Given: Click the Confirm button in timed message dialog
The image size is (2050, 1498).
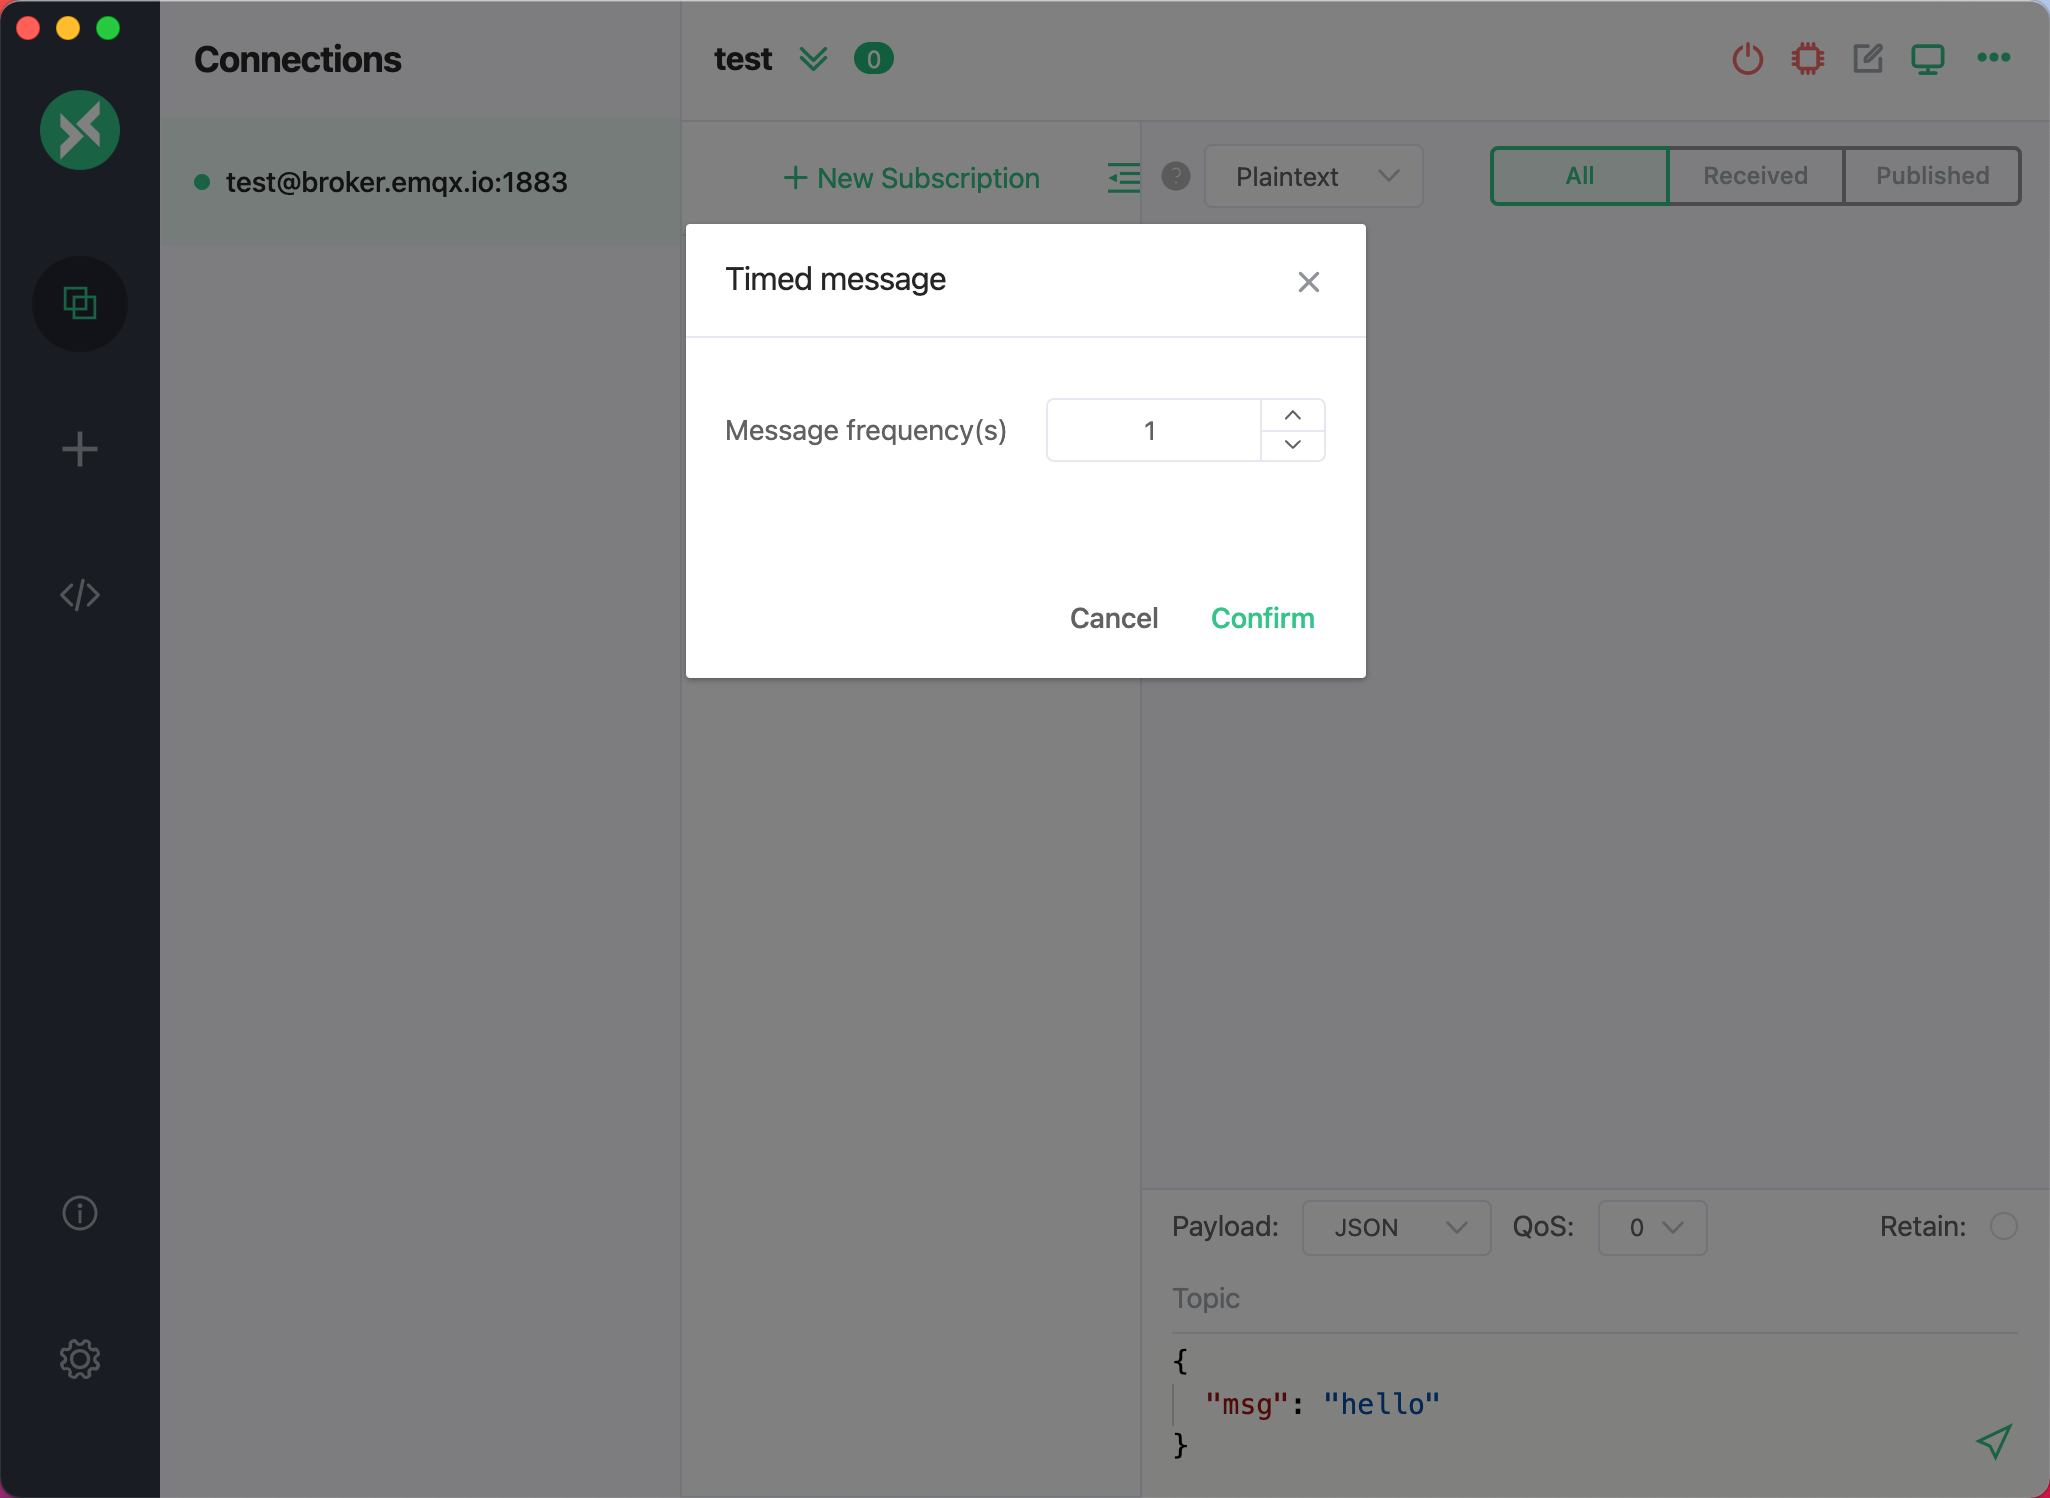Looking at the screenshot, I should (1262, 618).
